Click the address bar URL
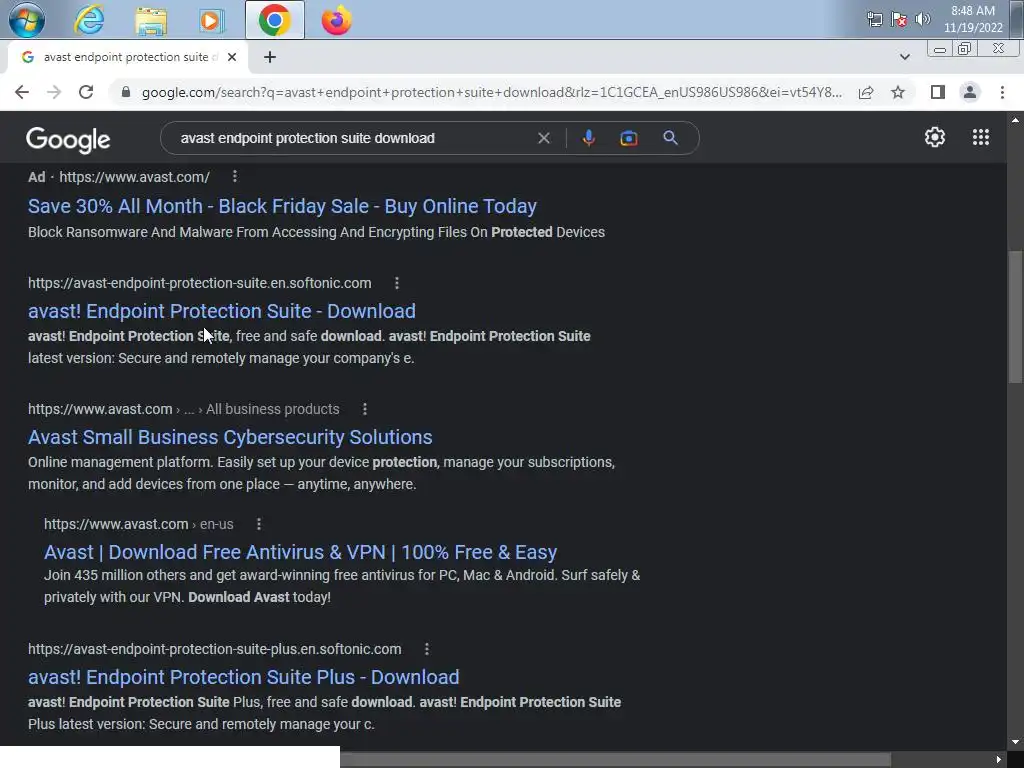This screenshot has height=768, width=1024. pos(492,92)
